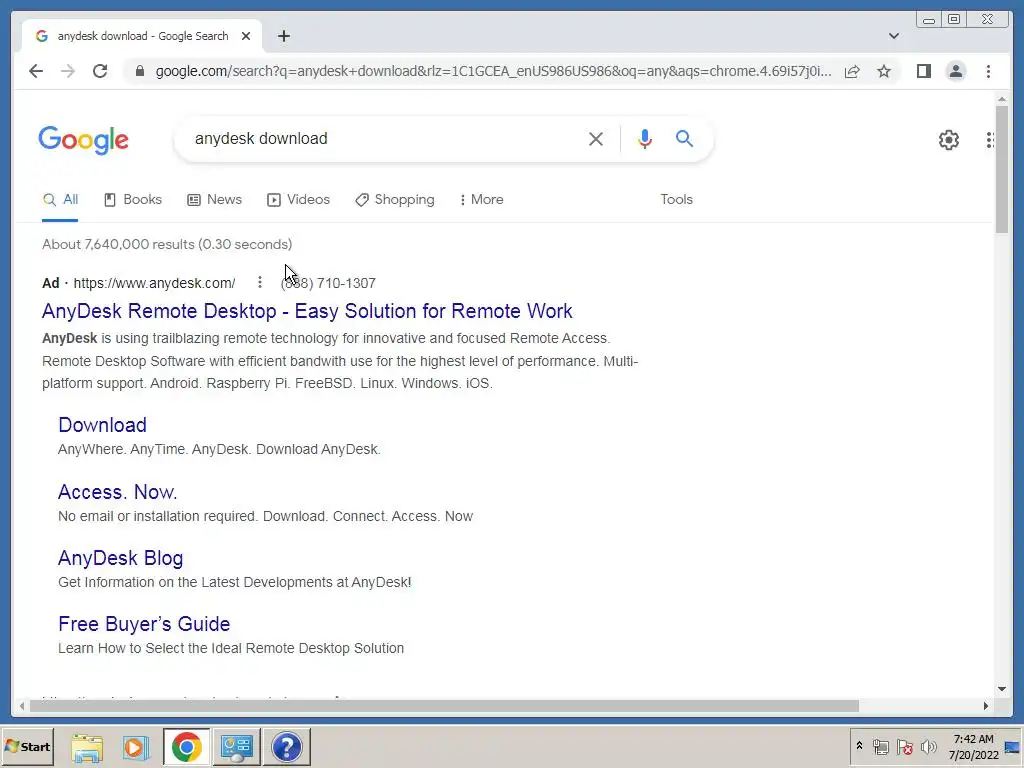Screen dimensions: 1024x768
Task: Open Google apps grid
Action: (x=989, y=139)
